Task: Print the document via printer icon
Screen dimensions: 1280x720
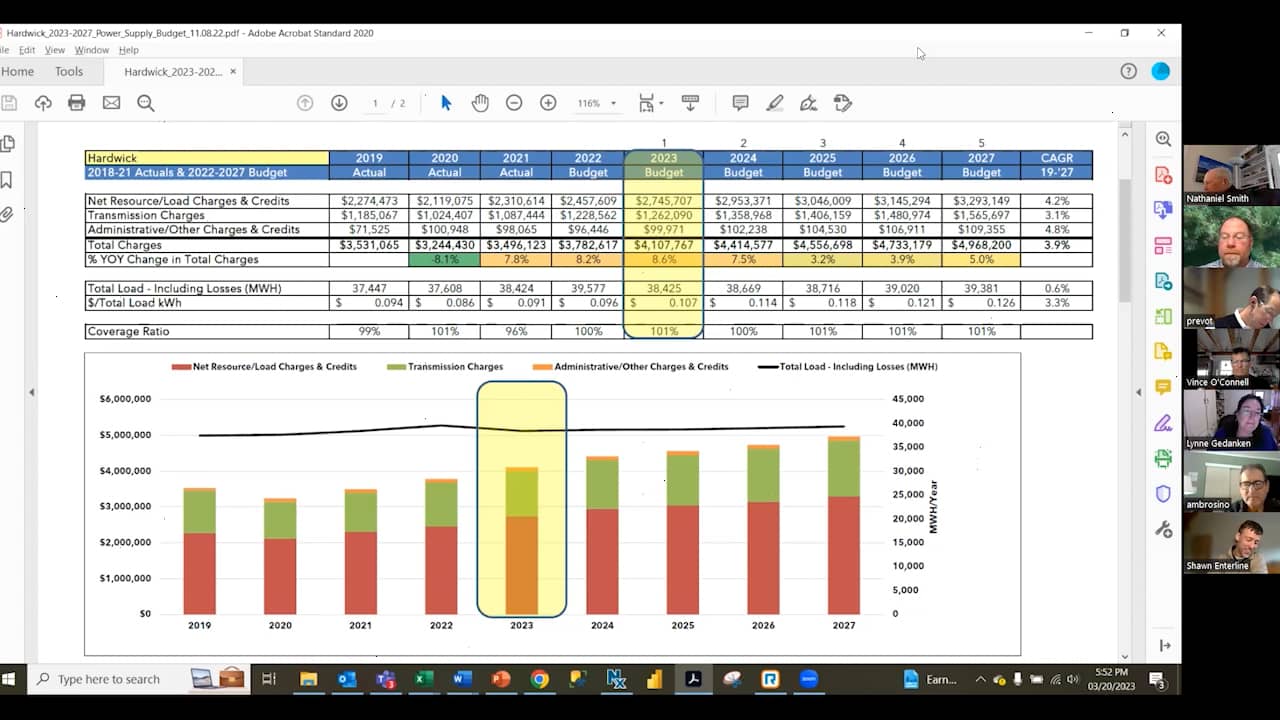Action: pos(77,103)
